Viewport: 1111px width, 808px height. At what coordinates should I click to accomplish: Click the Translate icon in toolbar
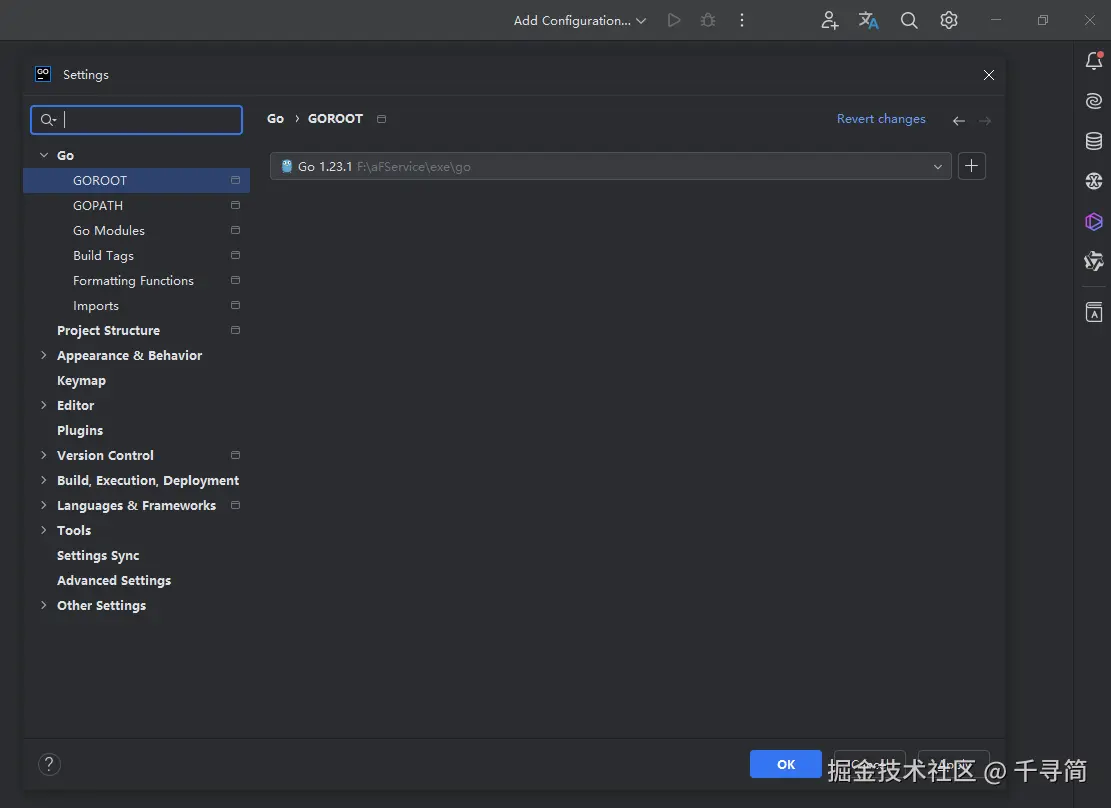869,21
